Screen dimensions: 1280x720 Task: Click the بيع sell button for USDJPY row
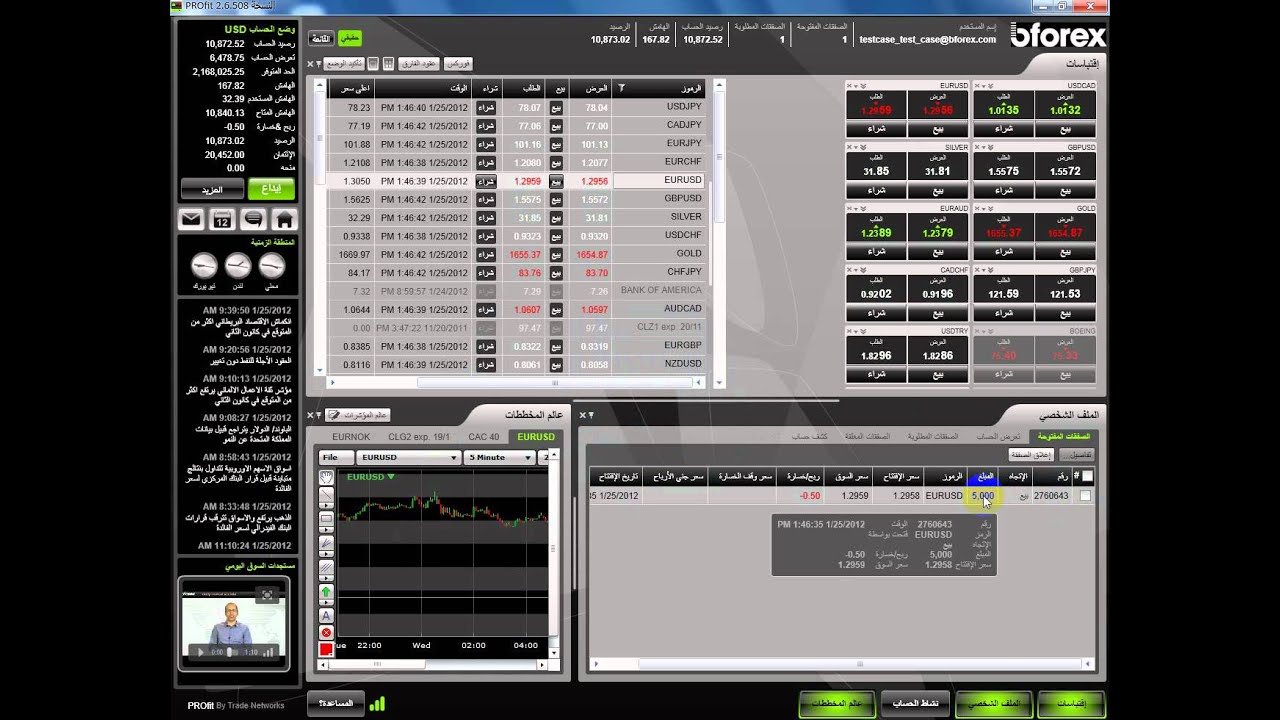[x=556, y=107]
